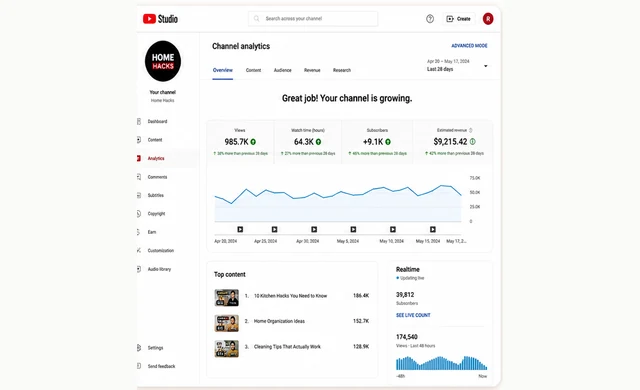Image resolution: width=640 pixels, height=390 pixels.
Task: Click the green arrow icon beside 64.3K
Action: click(x=318, y=142)
